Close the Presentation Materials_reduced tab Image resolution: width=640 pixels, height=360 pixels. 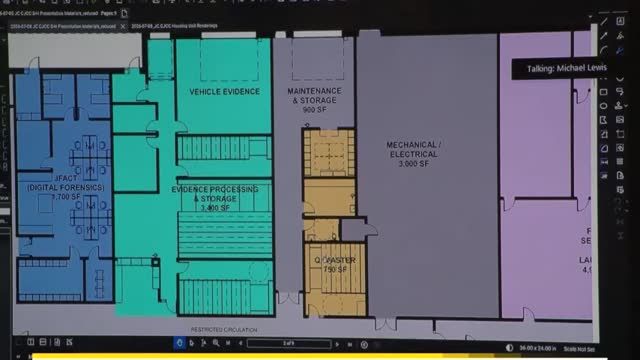tap(122, 27)
